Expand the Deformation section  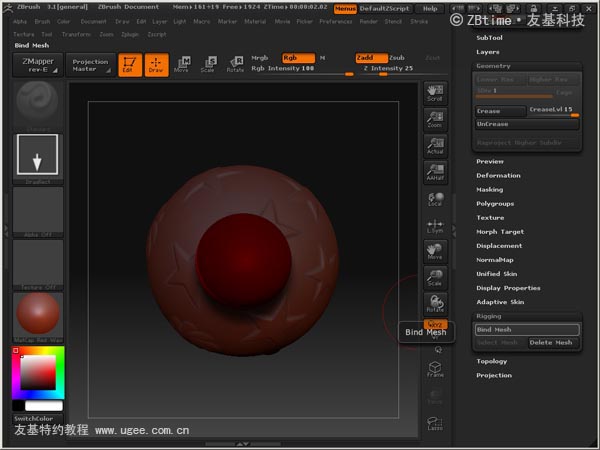(x=498, y=175)
